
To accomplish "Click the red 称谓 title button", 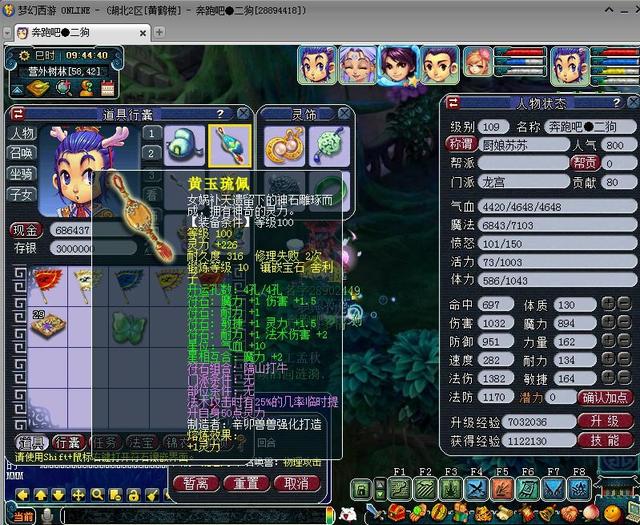I will (461, 145).
